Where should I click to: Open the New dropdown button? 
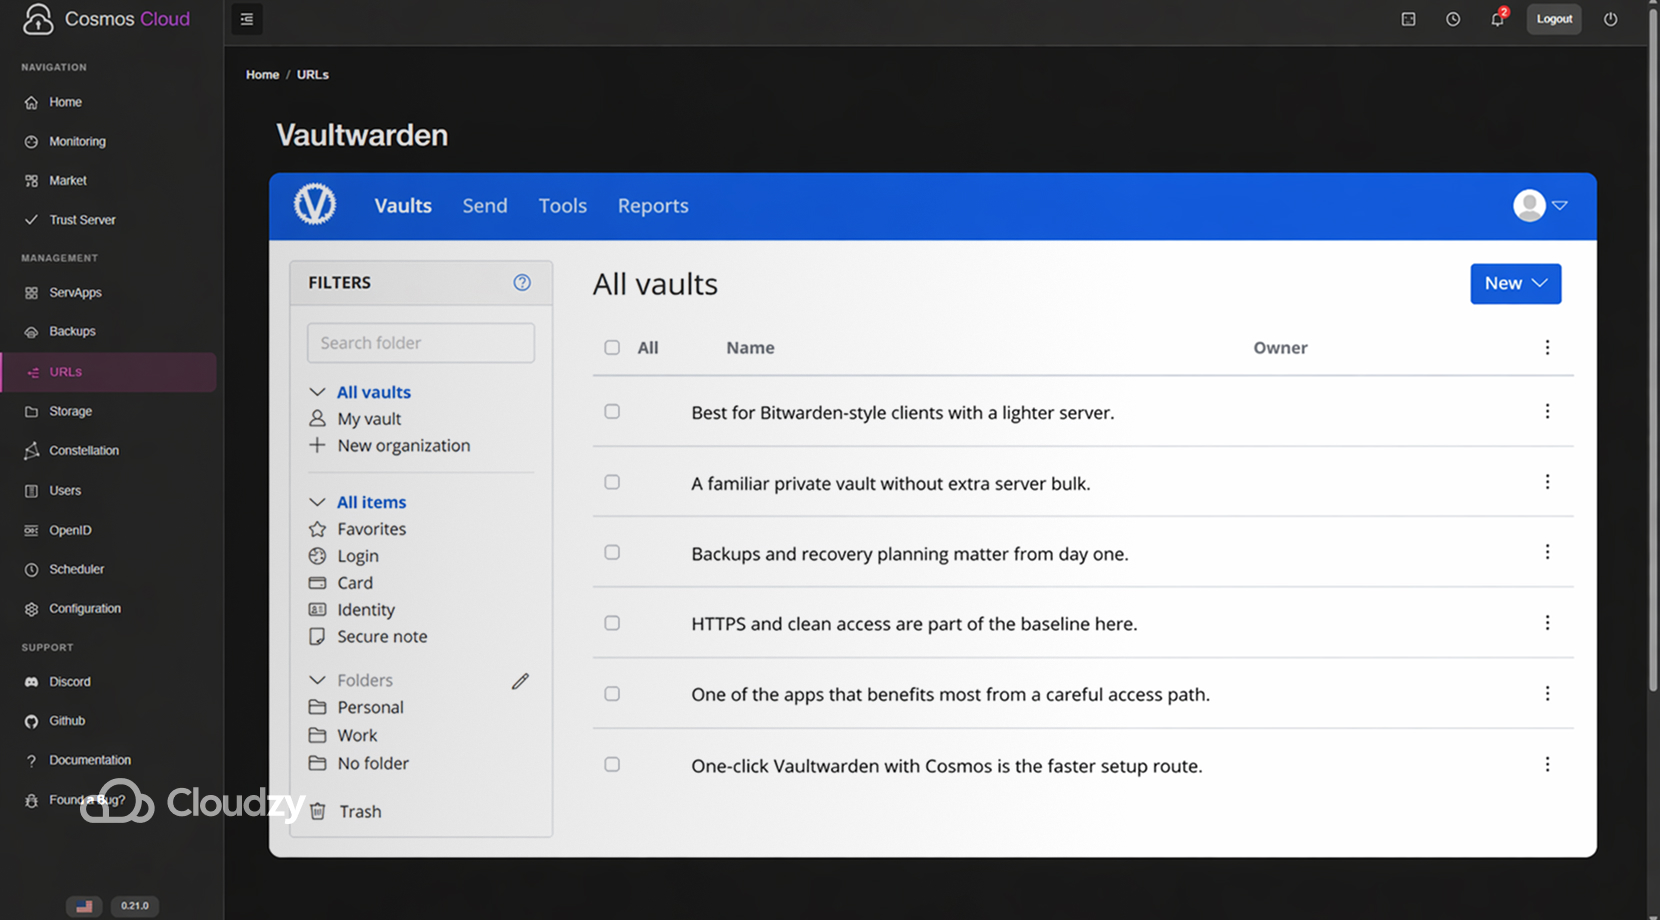[x=1515, y=283]
